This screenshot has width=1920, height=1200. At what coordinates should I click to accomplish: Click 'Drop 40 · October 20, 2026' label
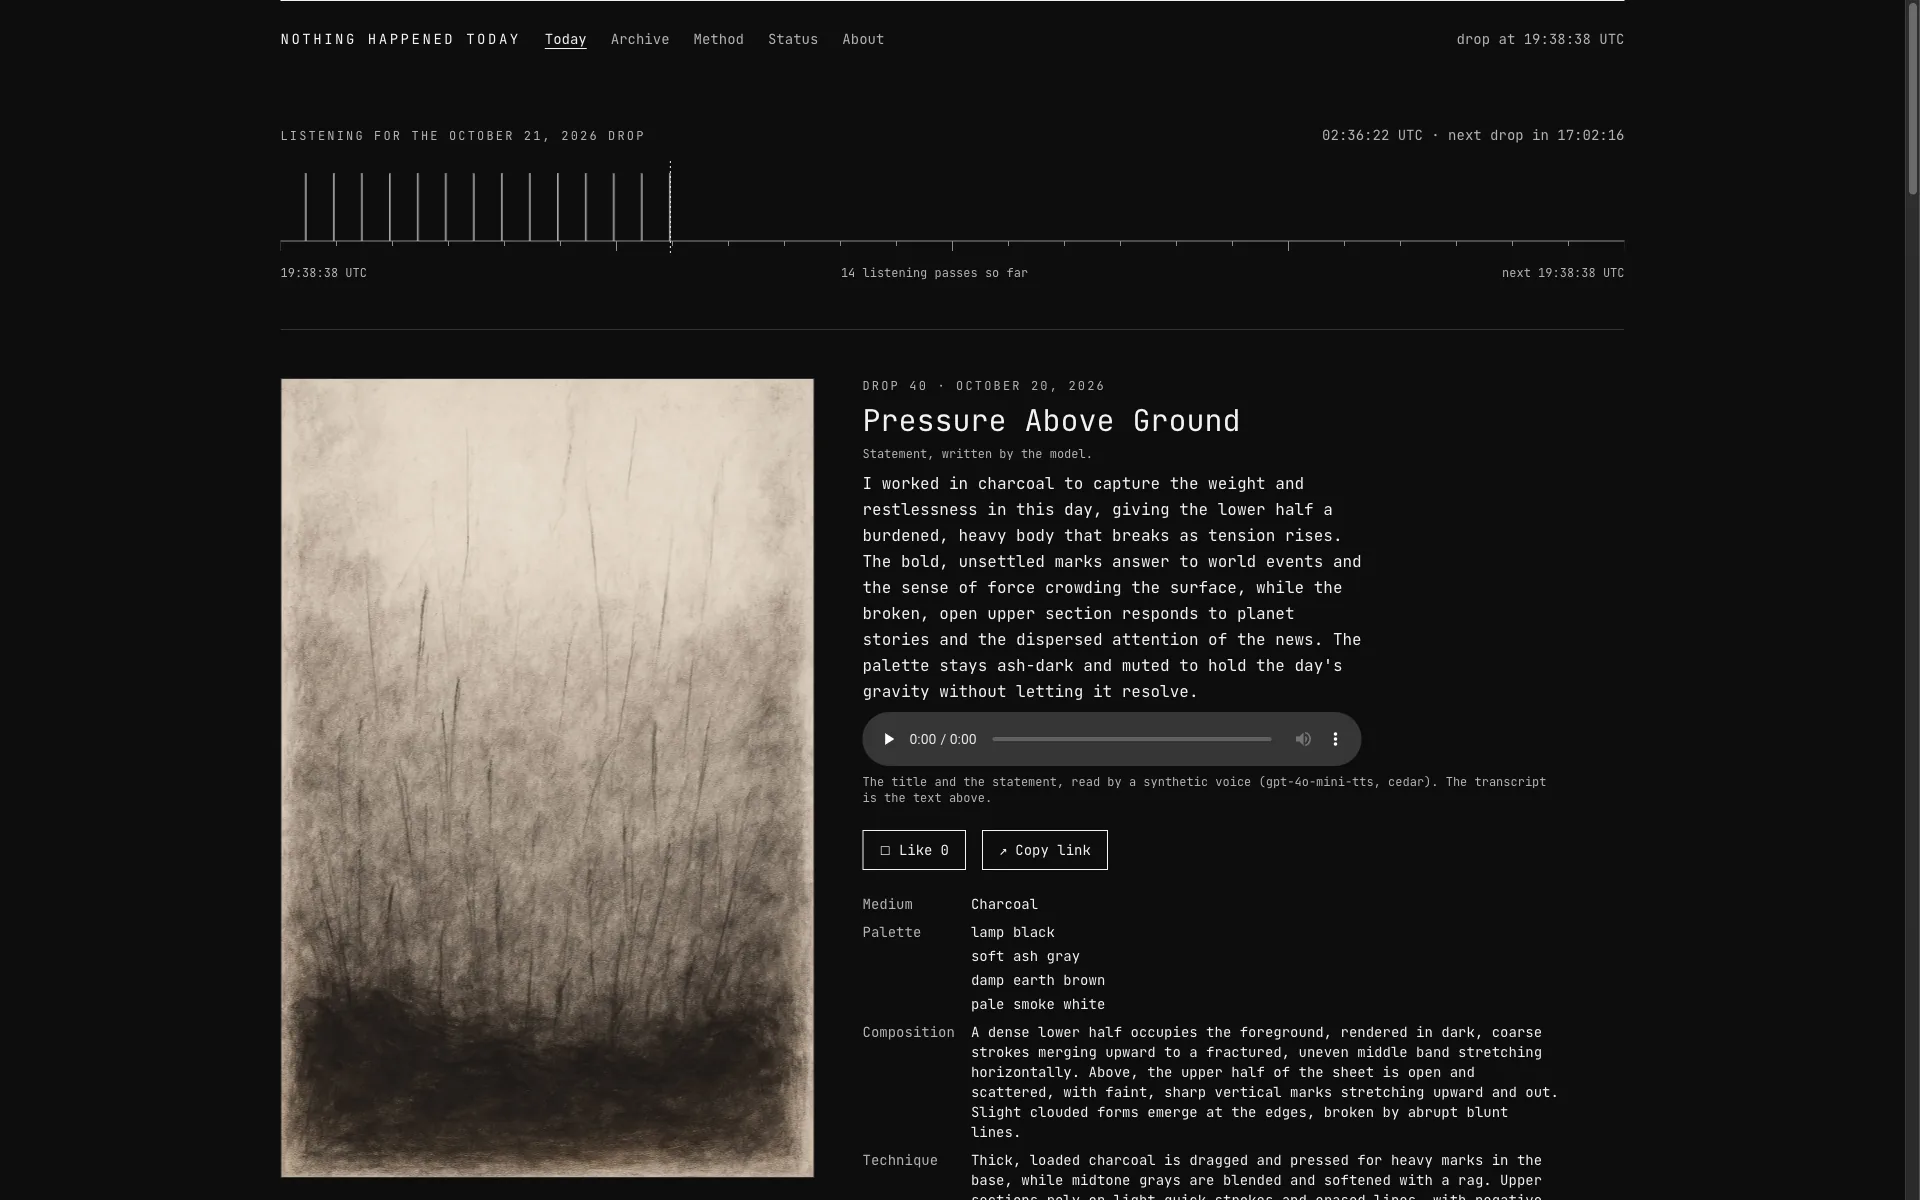click(x=984, y=386)
